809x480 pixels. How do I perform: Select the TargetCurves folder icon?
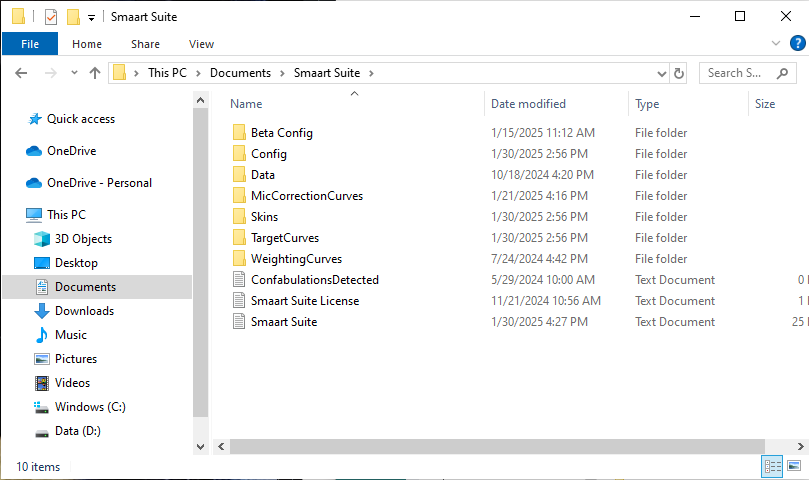point(239,237)
